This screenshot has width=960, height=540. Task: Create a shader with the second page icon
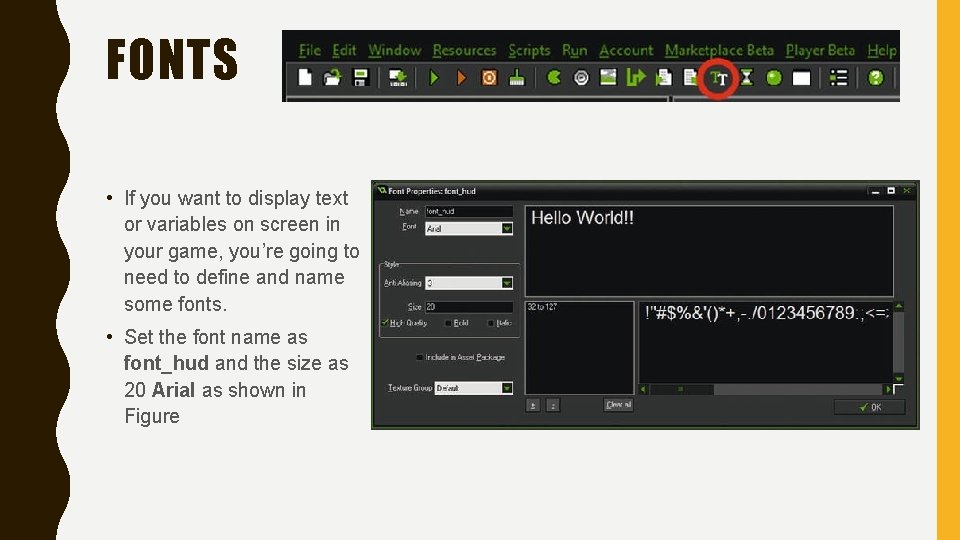pos(691,78)
